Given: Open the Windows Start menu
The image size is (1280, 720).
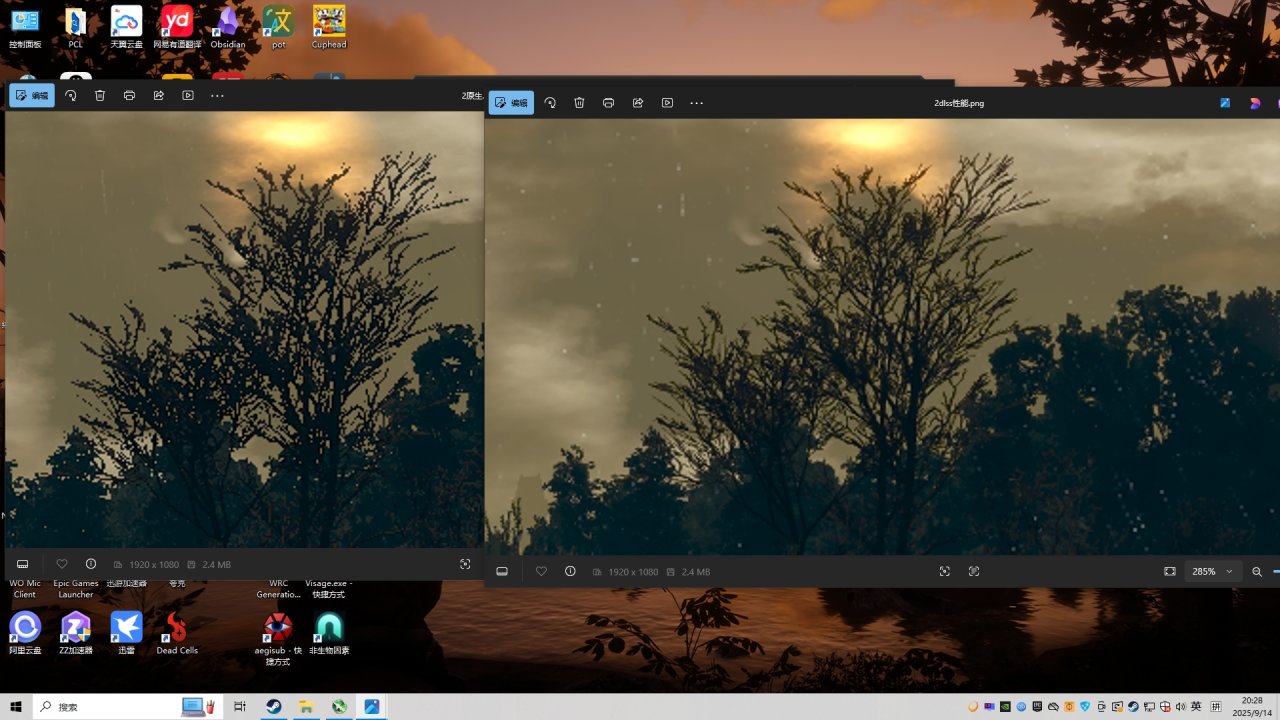Looking at the screenshot, I should [x=16, y=707].
